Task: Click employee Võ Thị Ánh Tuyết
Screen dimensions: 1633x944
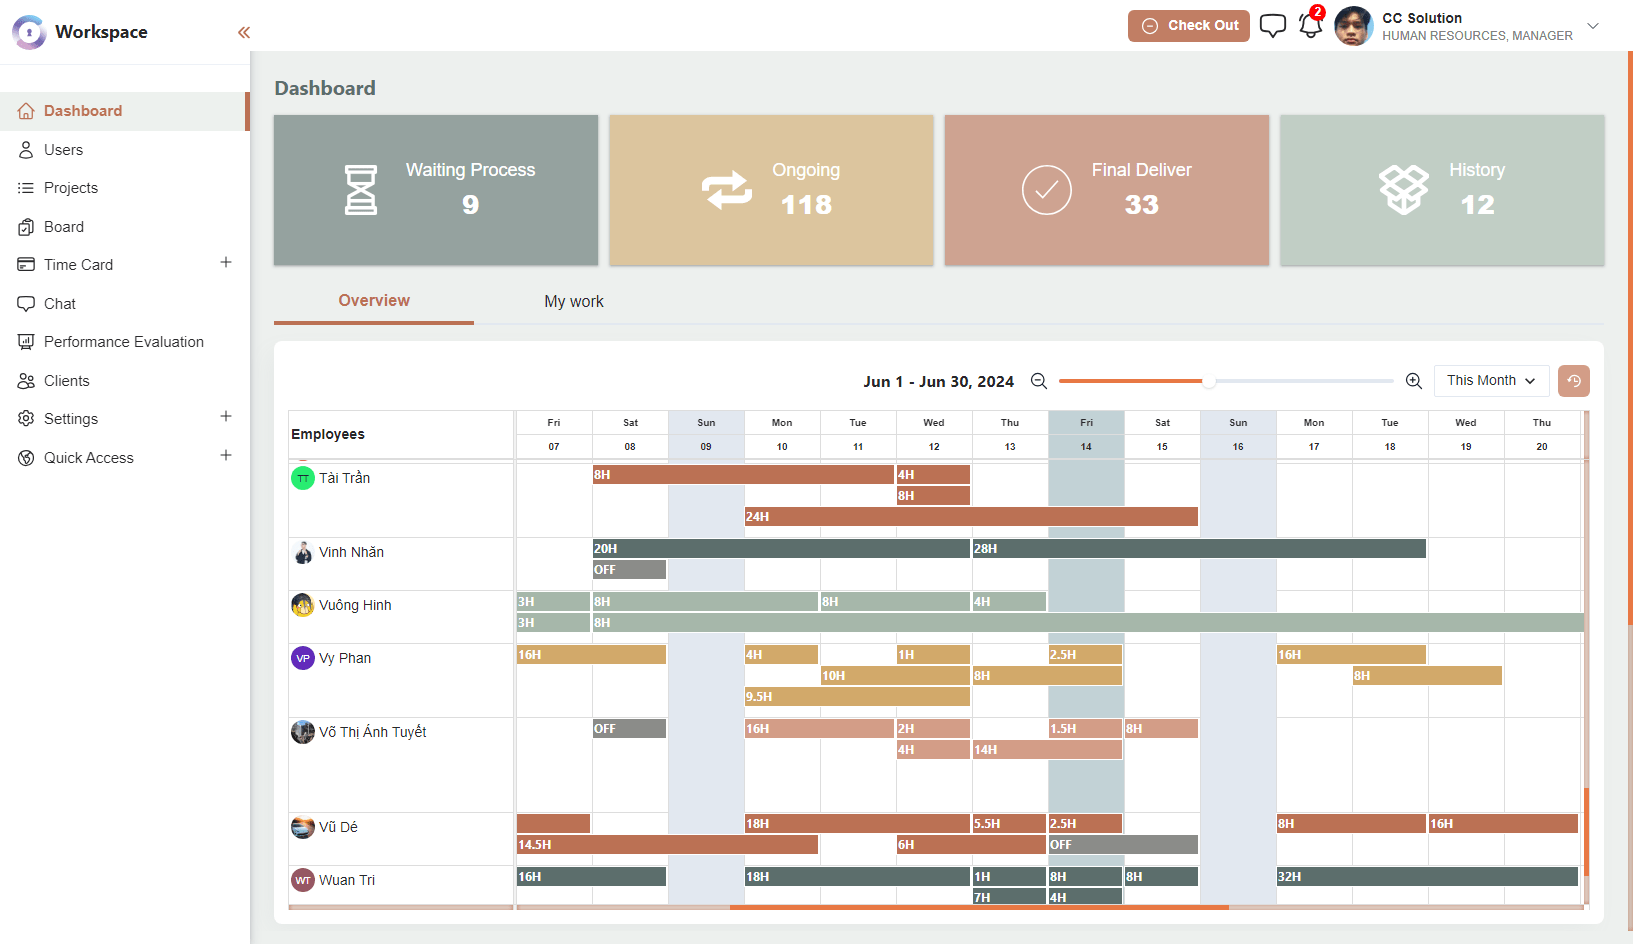Action: [x=372, y=733]
